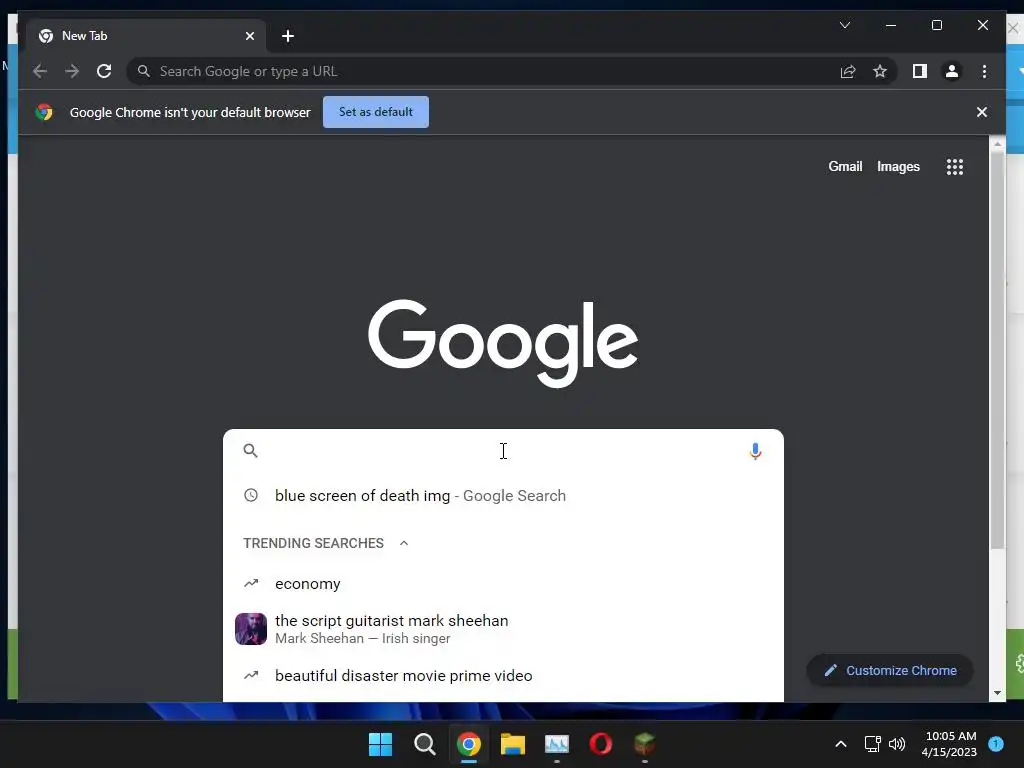Image resolution: width=1024 pixels, height=768 pixels.
Task: Go back using the back arrow
Action: pos(40,71)
